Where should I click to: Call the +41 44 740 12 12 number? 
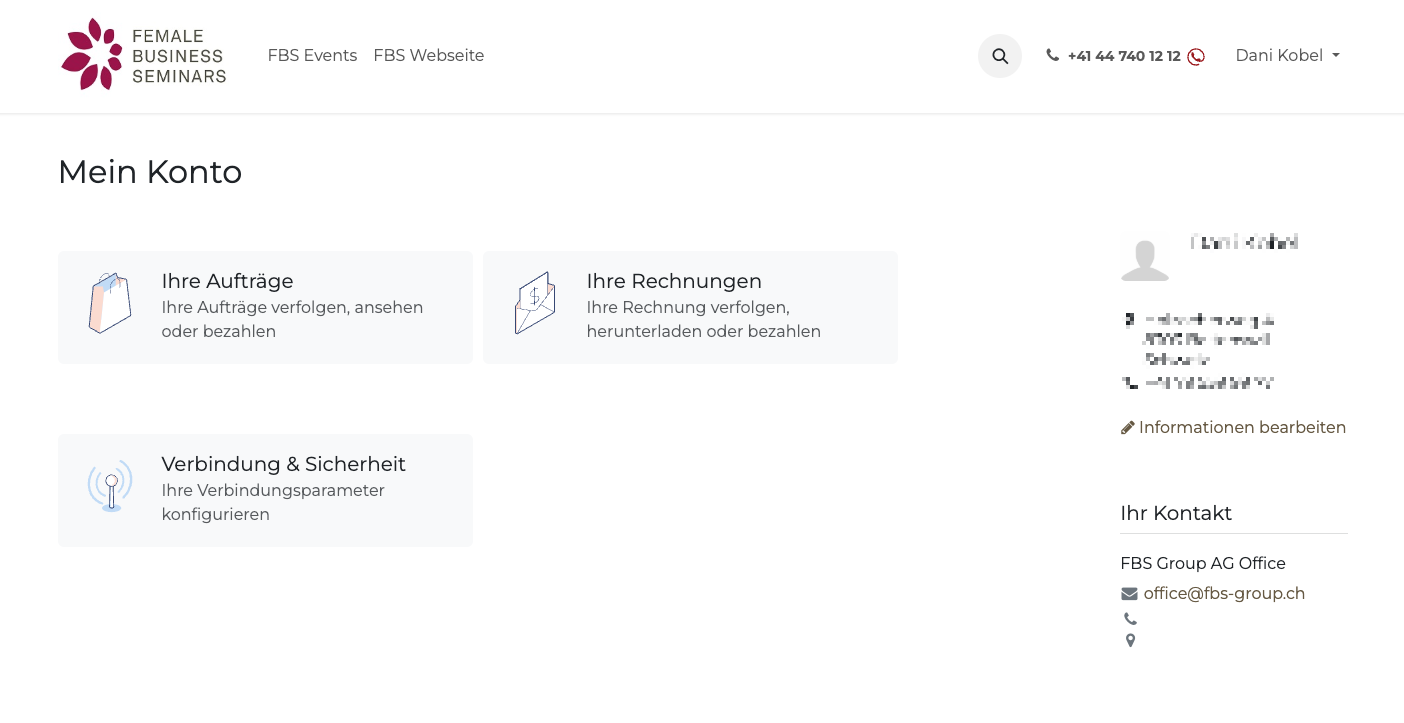[x=1124, y=56]
